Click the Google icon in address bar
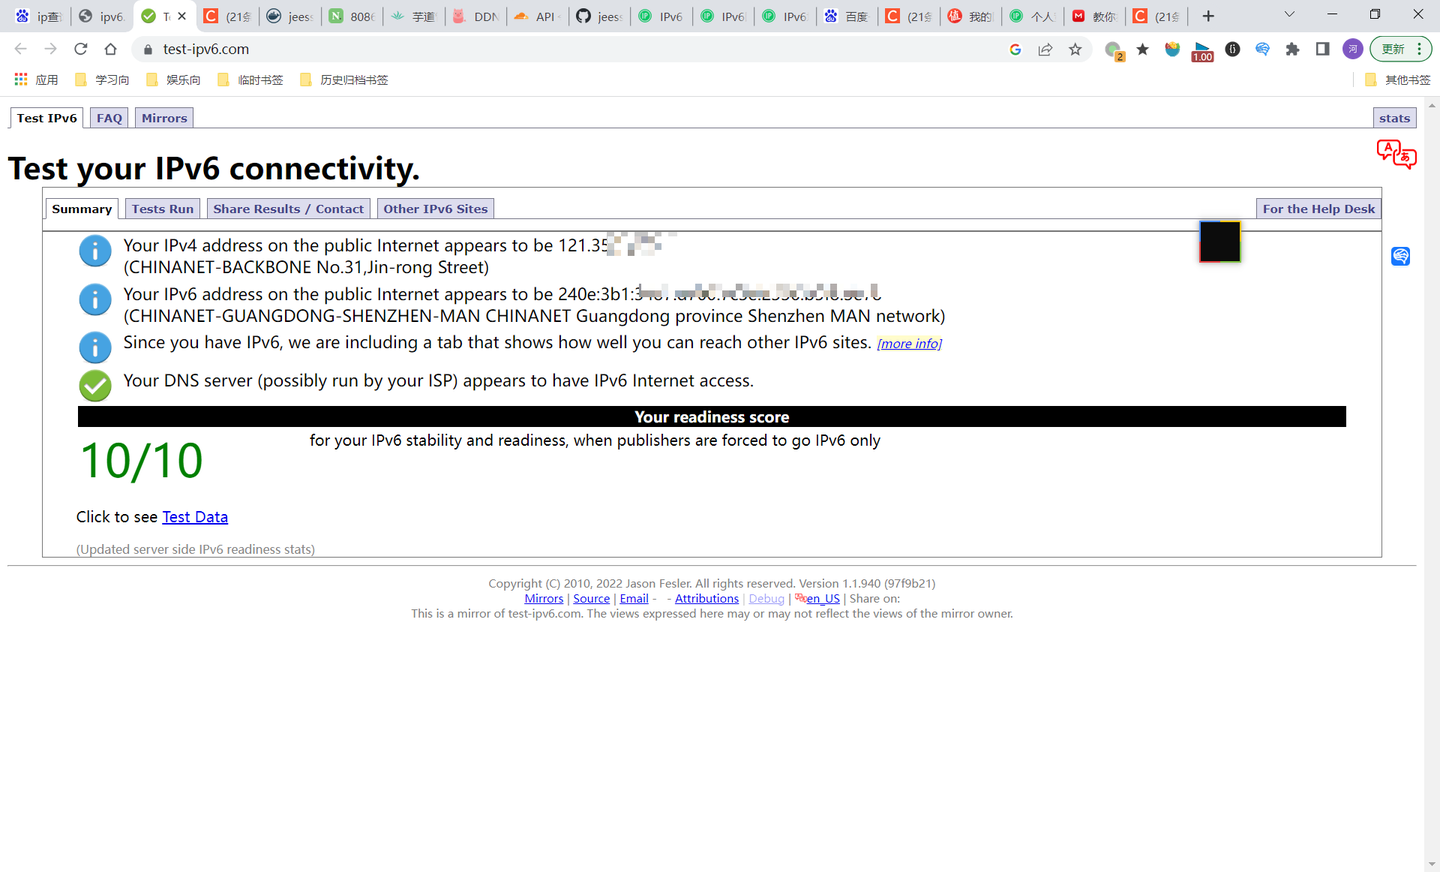 click(1015, 49)
